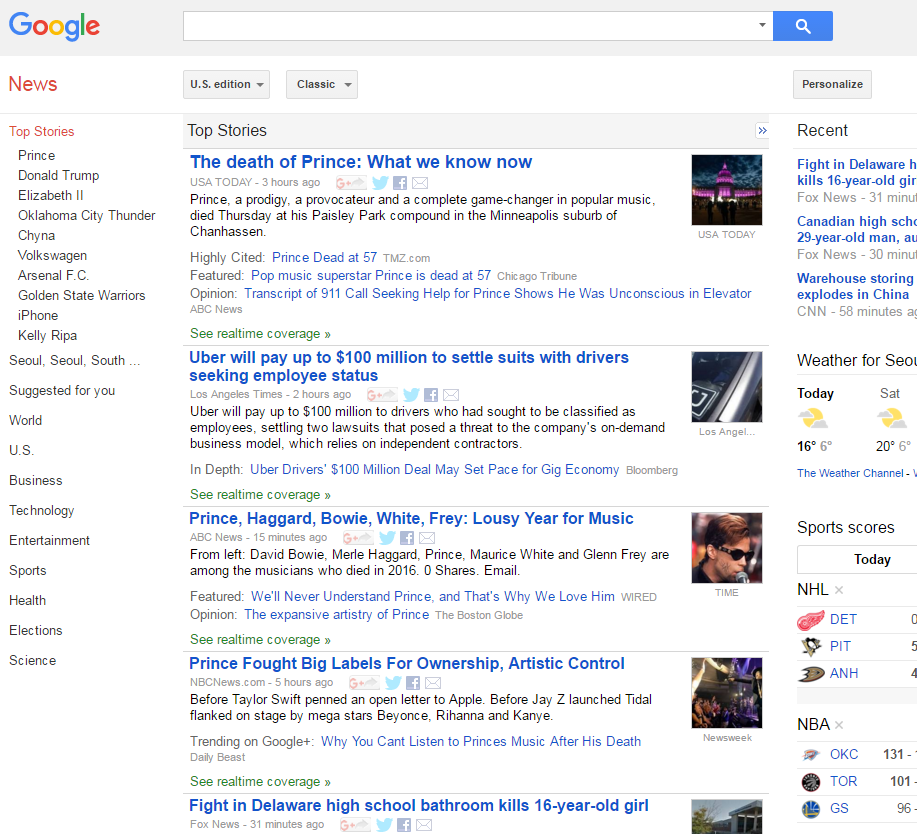Open the OKC Thunder team logo
Screen dimensions: 917x834
coord(811,754)
